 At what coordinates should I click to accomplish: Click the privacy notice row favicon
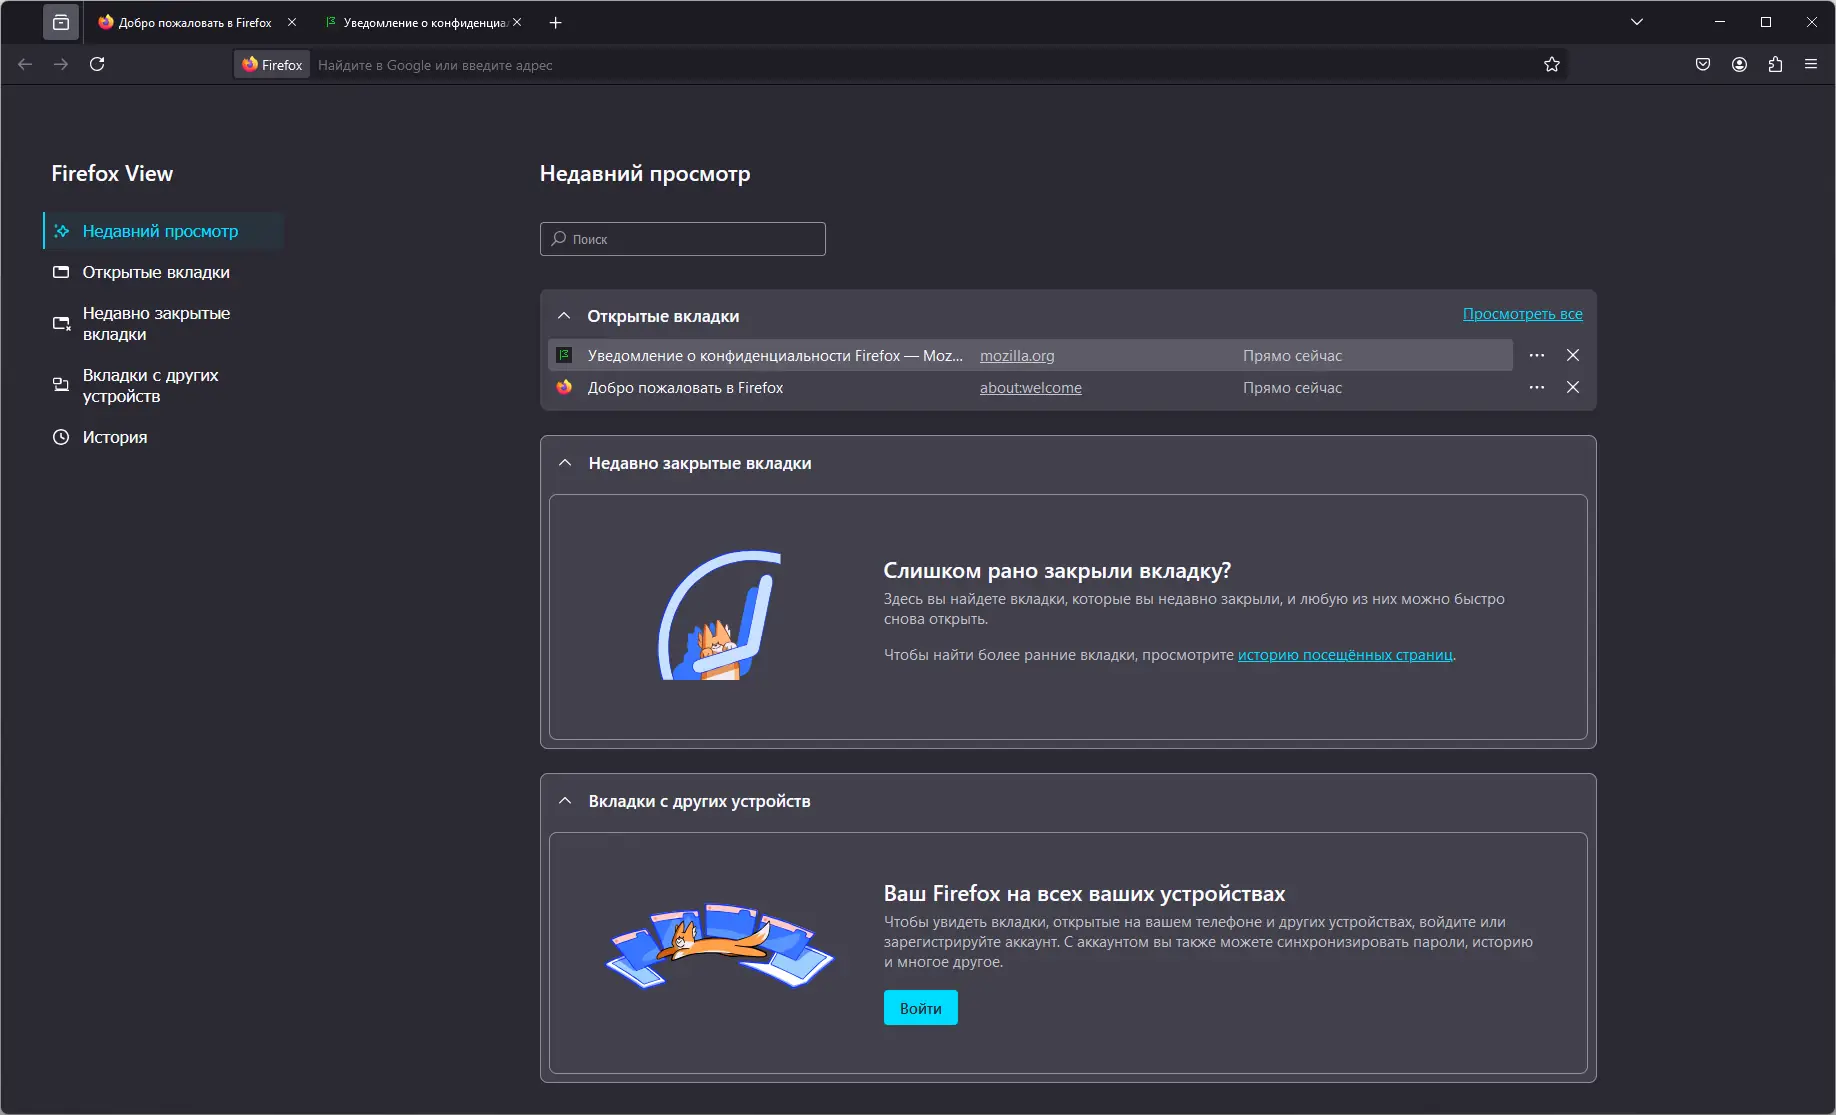[564, 355]
